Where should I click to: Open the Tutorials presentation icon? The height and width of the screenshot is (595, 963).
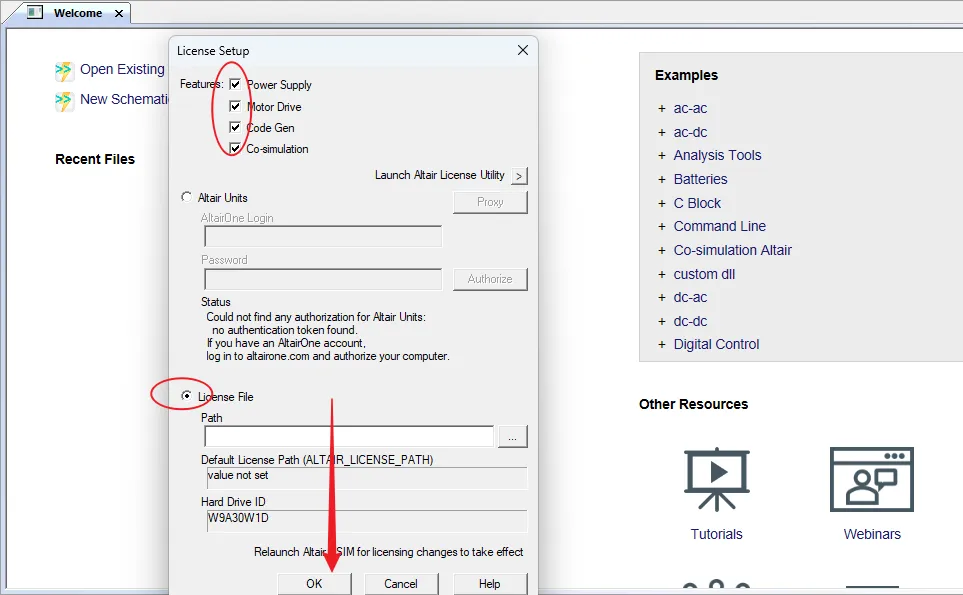(717, 479)
